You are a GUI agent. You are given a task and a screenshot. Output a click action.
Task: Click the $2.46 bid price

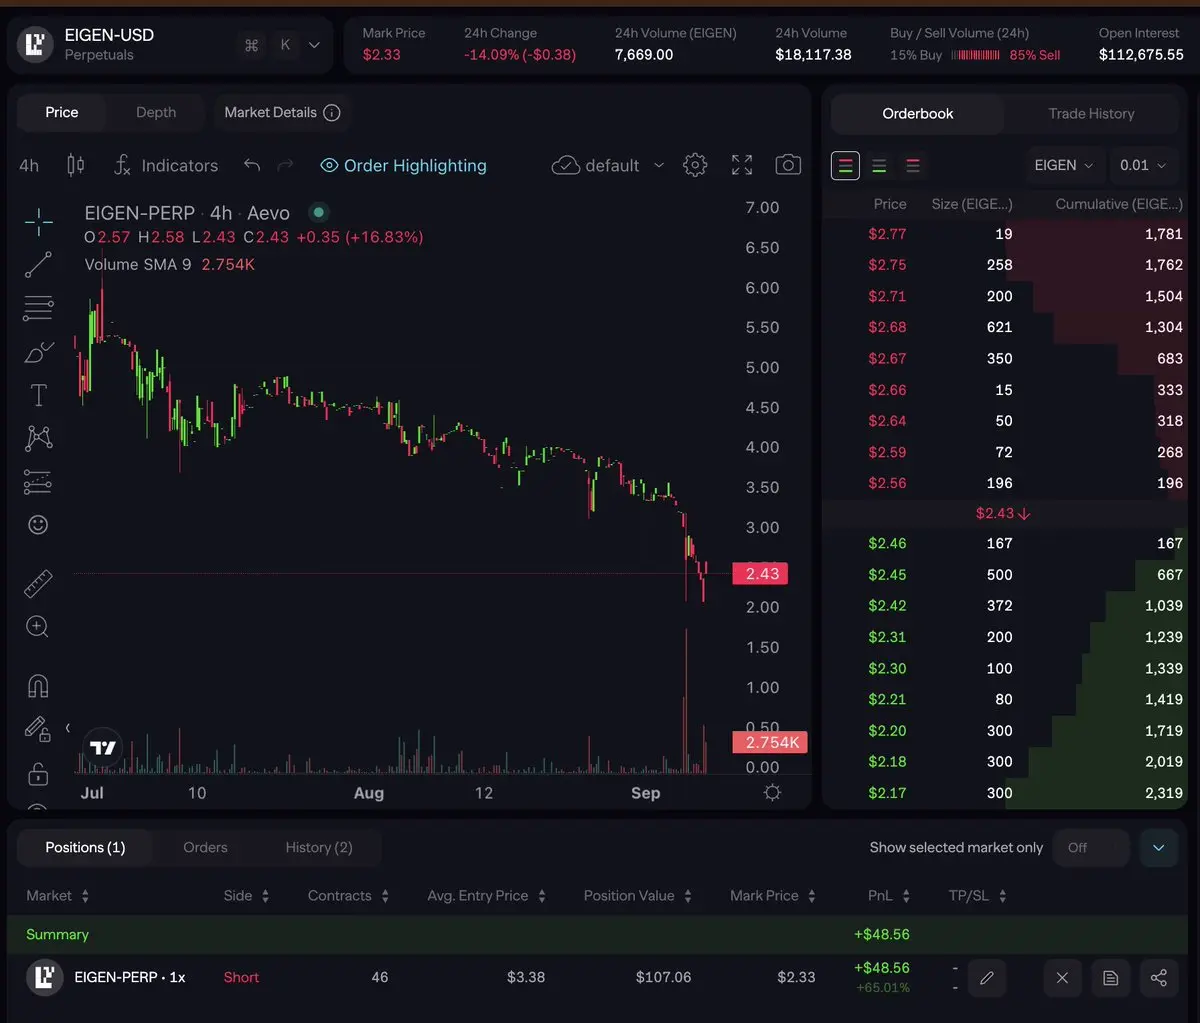[887, 543]
